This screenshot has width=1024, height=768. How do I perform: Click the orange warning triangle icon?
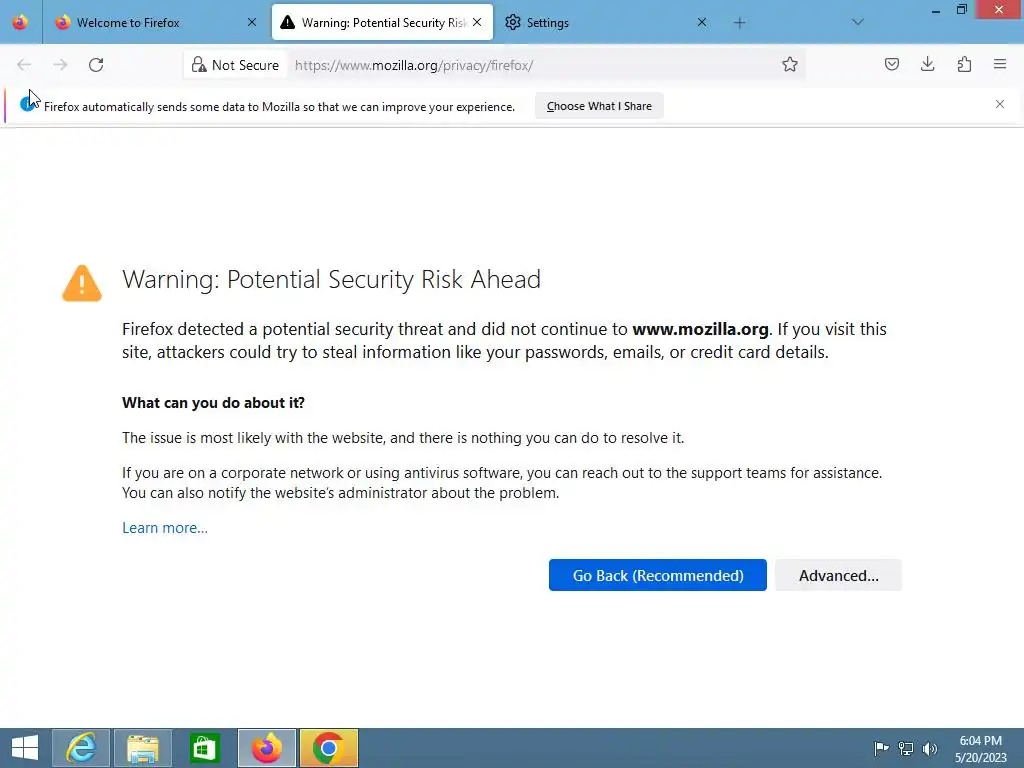point(82,283)
